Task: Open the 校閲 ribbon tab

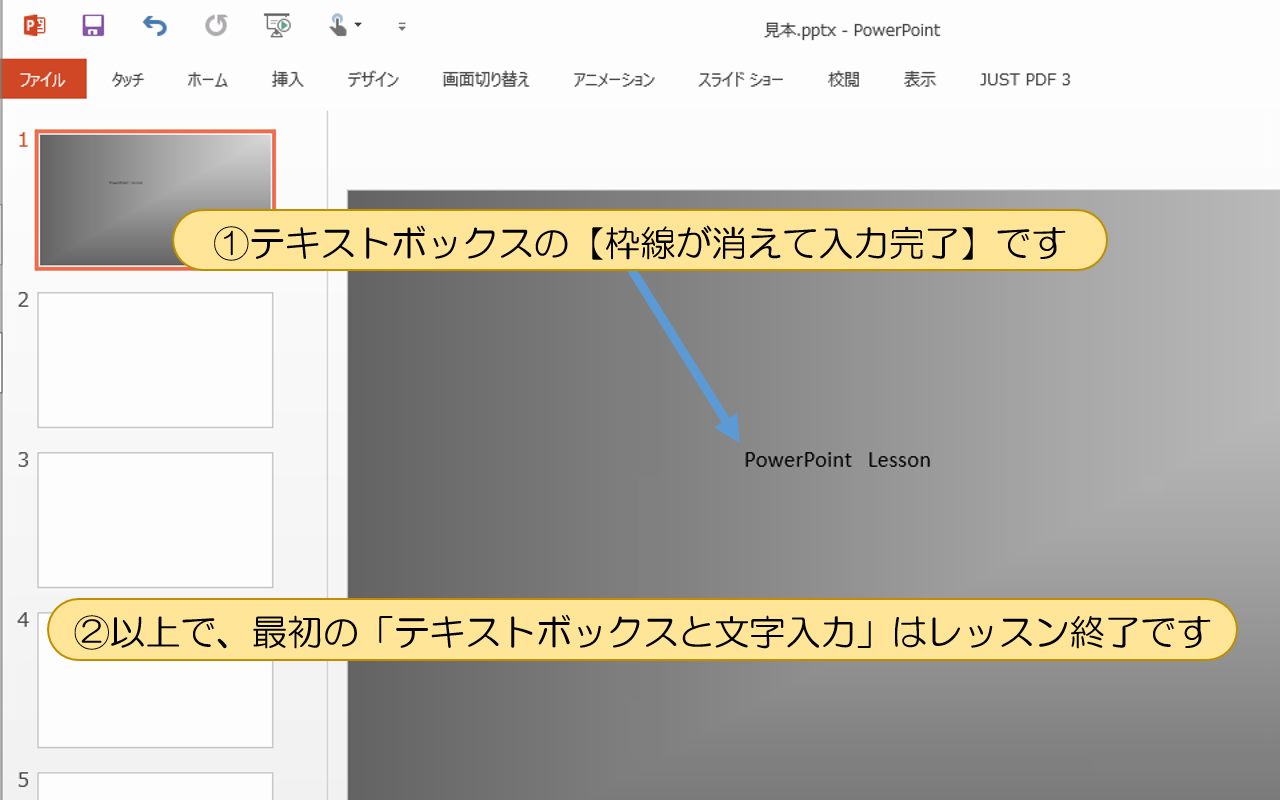Action: coord(844,80)
